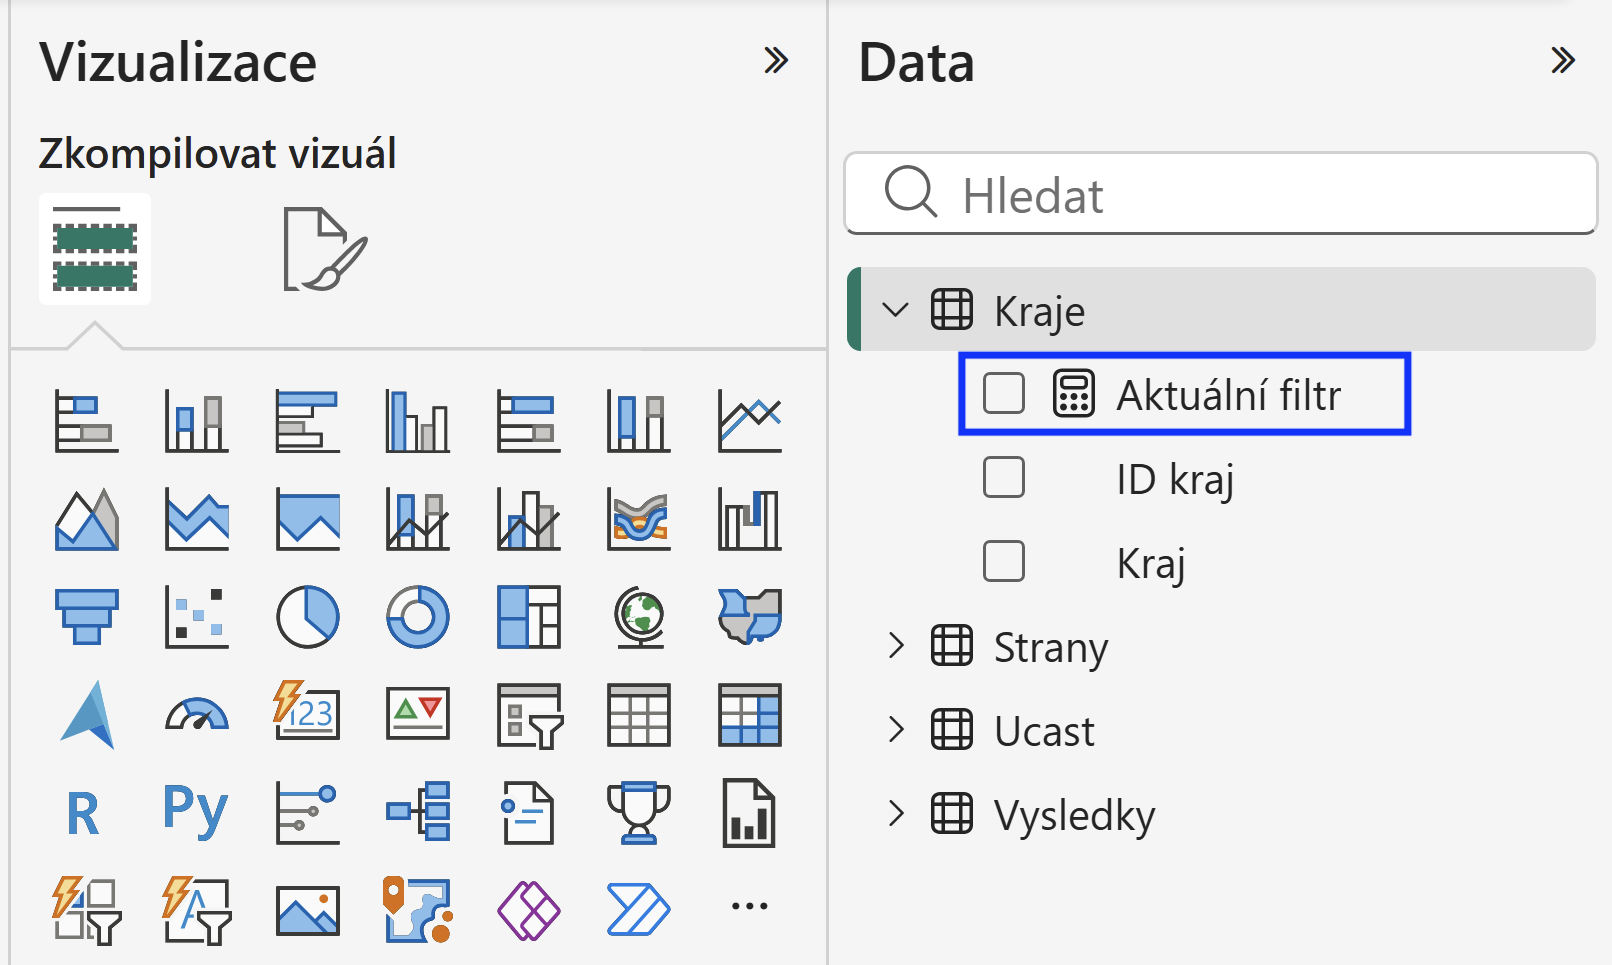
Task: Select the stacked bar chart visual
Action: [86, 421]
